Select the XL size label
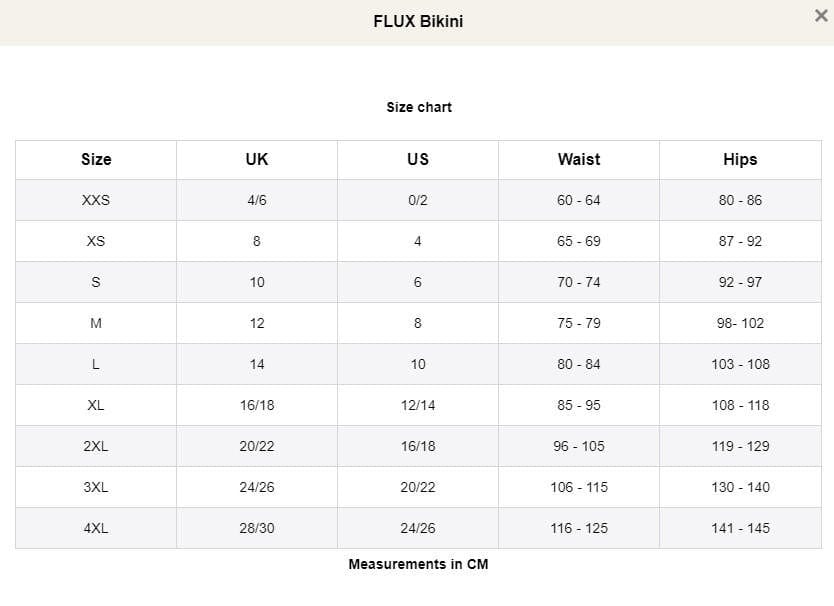This screenshot has height=606, width=834. pyautogui.click(x=95, y=405)
